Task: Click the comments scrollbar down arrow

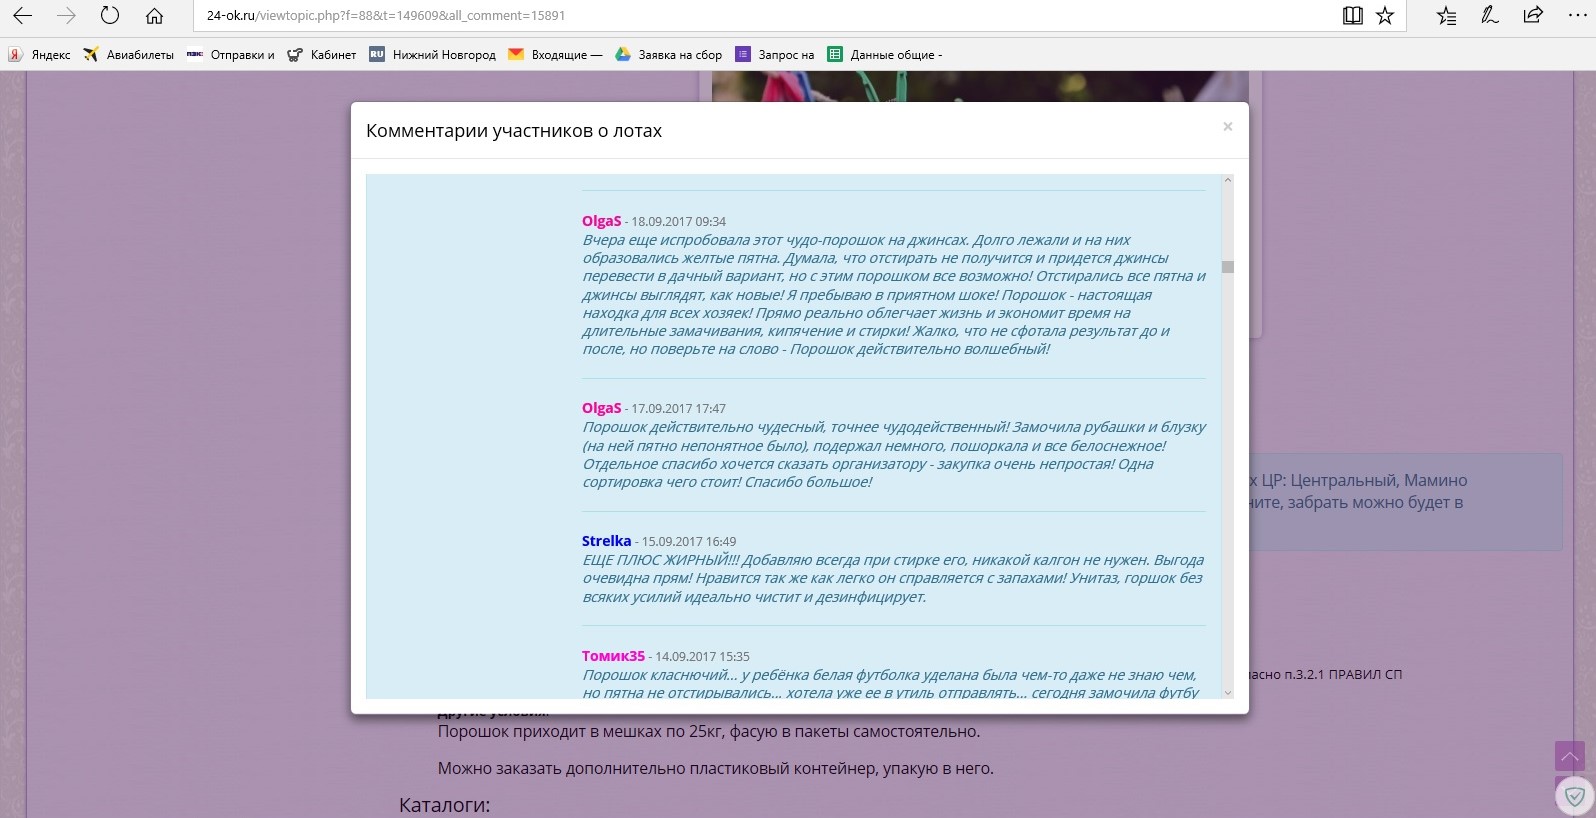Action: click(x=1228, y=692)
